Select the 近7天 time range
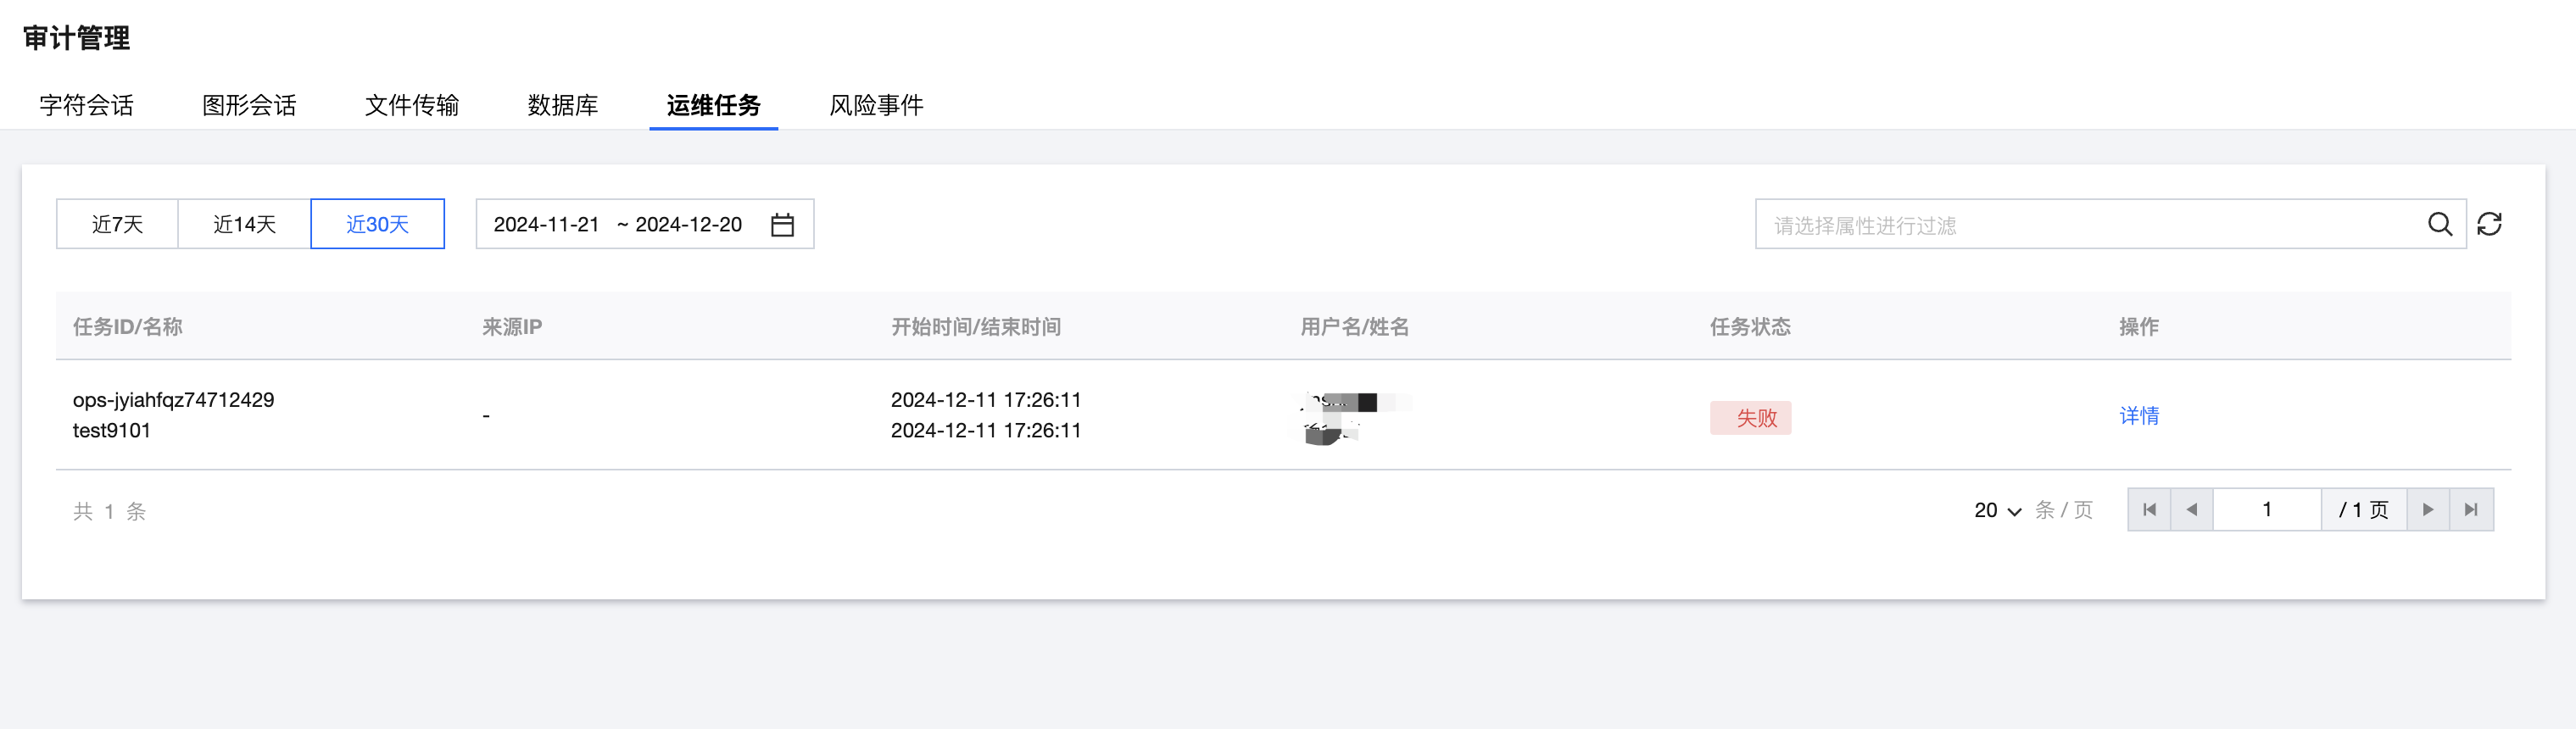This screenshot has width=2576, height=729. click(117, 224)
